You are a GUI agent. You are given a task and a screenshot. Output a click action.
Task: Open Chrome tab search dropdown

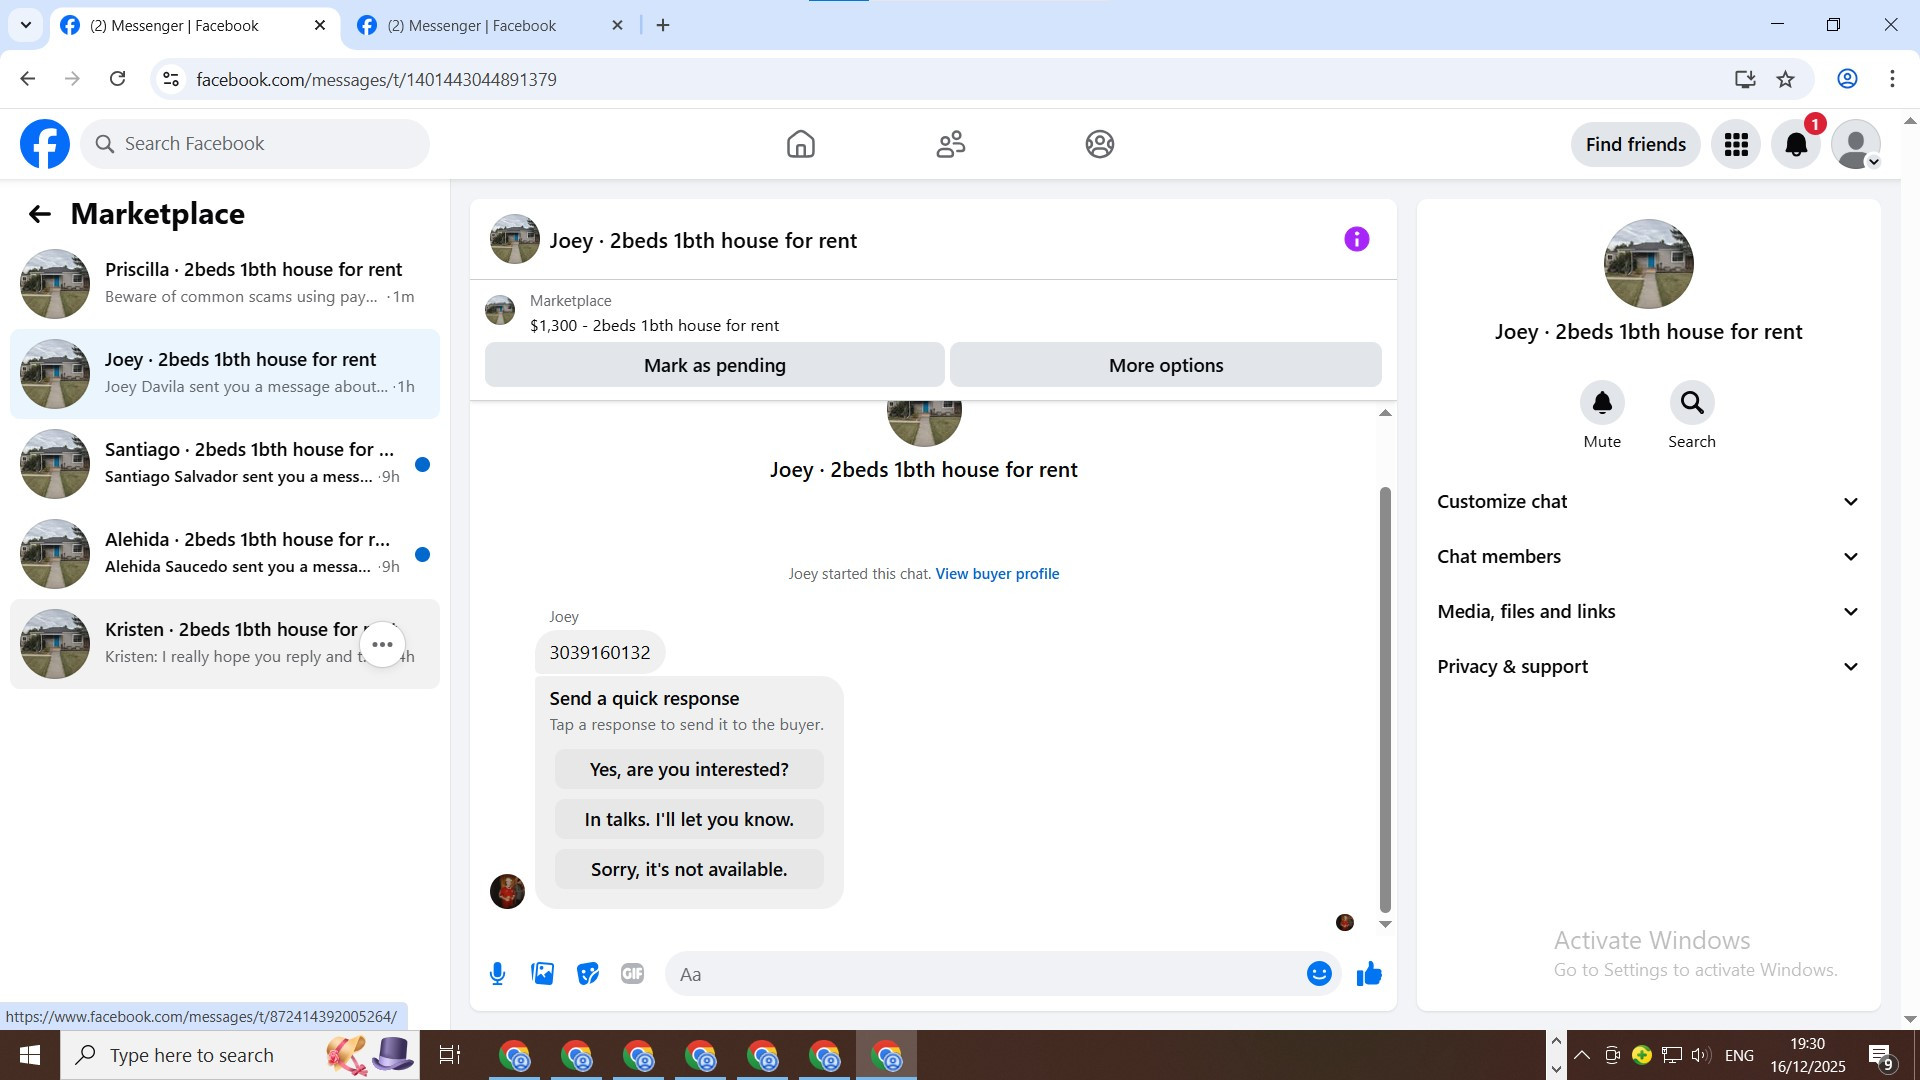pos(26,25)
